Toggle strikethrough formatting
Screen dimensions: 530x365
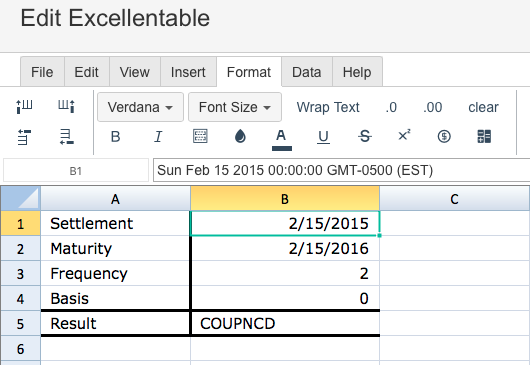(365, 137)
